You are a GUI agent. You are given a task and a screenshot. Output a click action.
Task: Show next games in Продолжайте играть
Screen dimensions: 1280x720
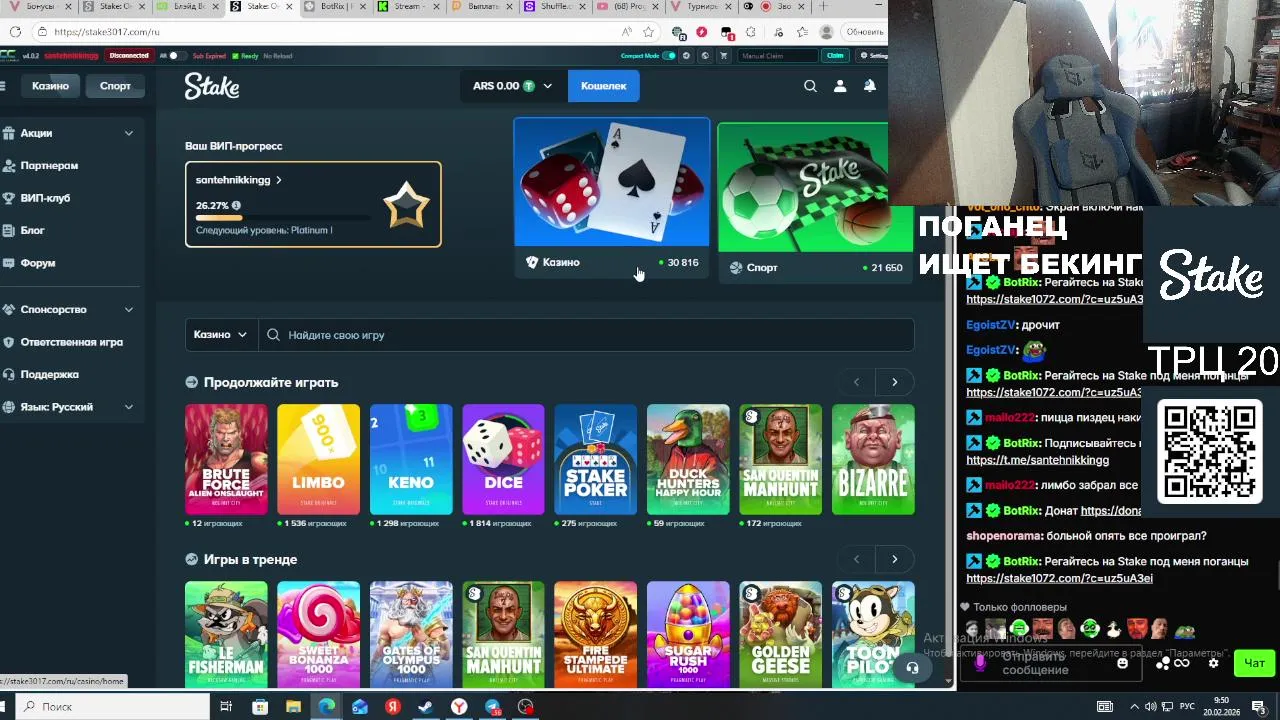[895, 382]
